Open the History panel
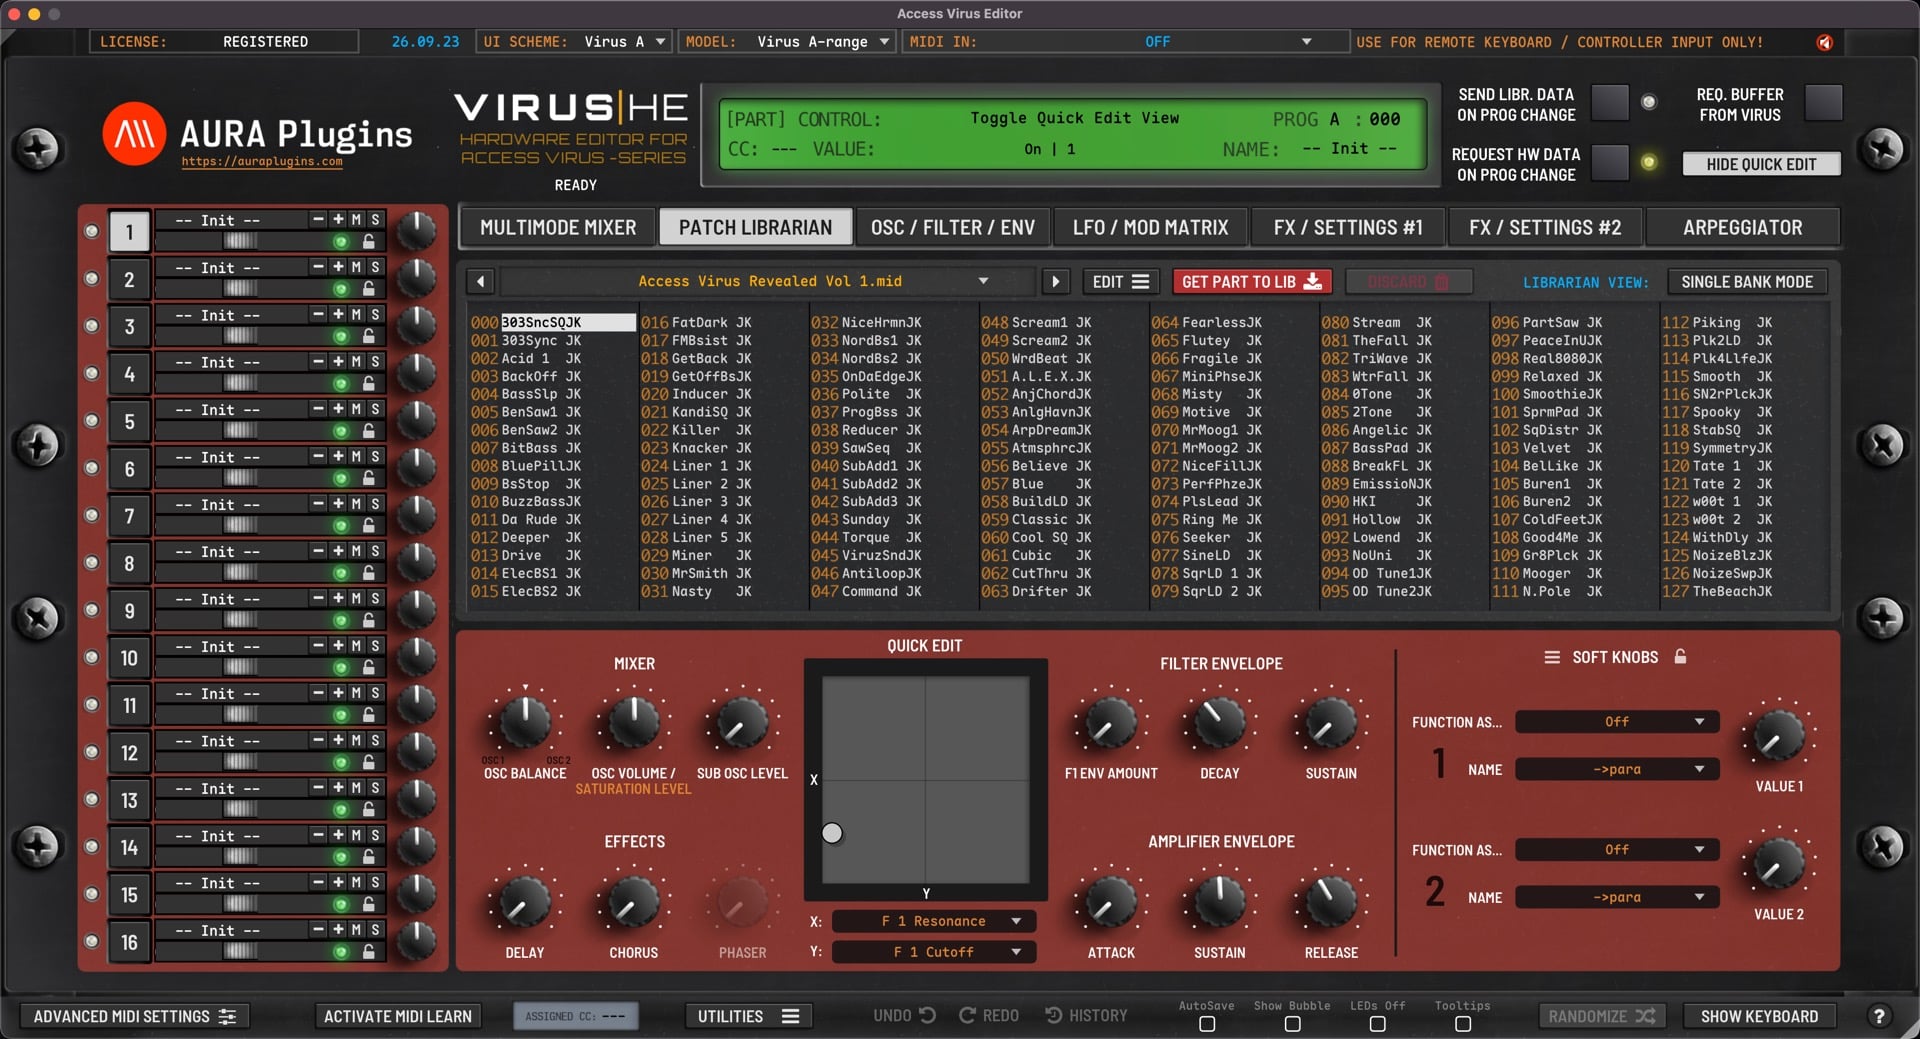This screenshot has height=1039, width=1920. coord(1086,1016)
